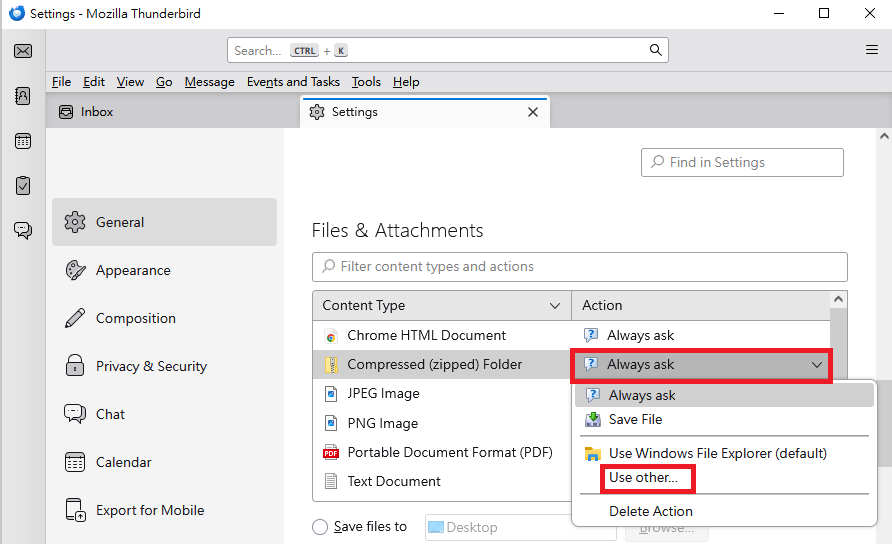Choose Use other... from dropdown
The width and height of the screenshot is (892, 544).
(x=643, y=478)
